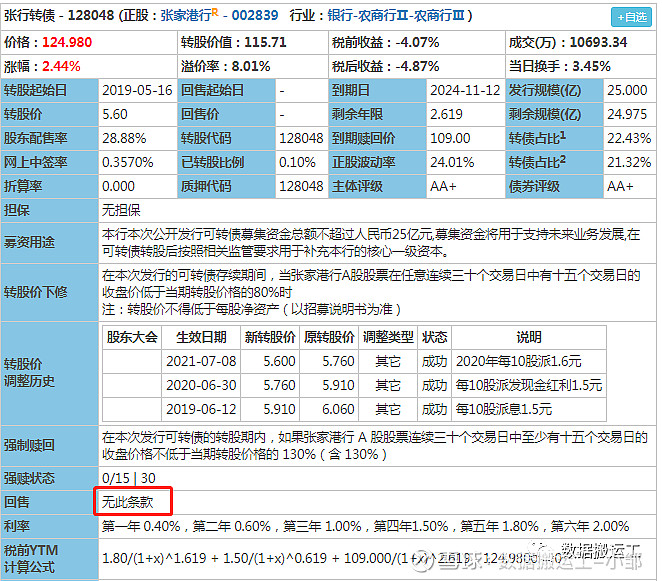Click the note 2020年每10股派1.6元

tap(518, 361)
